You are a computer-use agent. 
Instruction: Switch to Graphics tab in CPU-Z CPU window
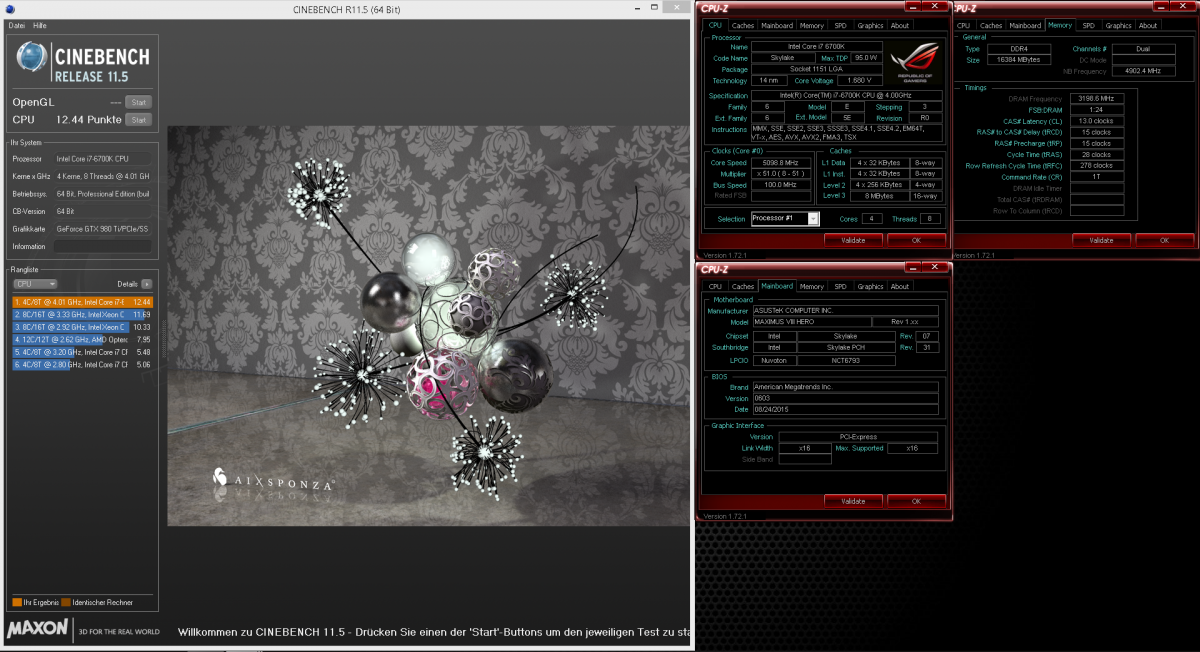click(x=870, y=25)
